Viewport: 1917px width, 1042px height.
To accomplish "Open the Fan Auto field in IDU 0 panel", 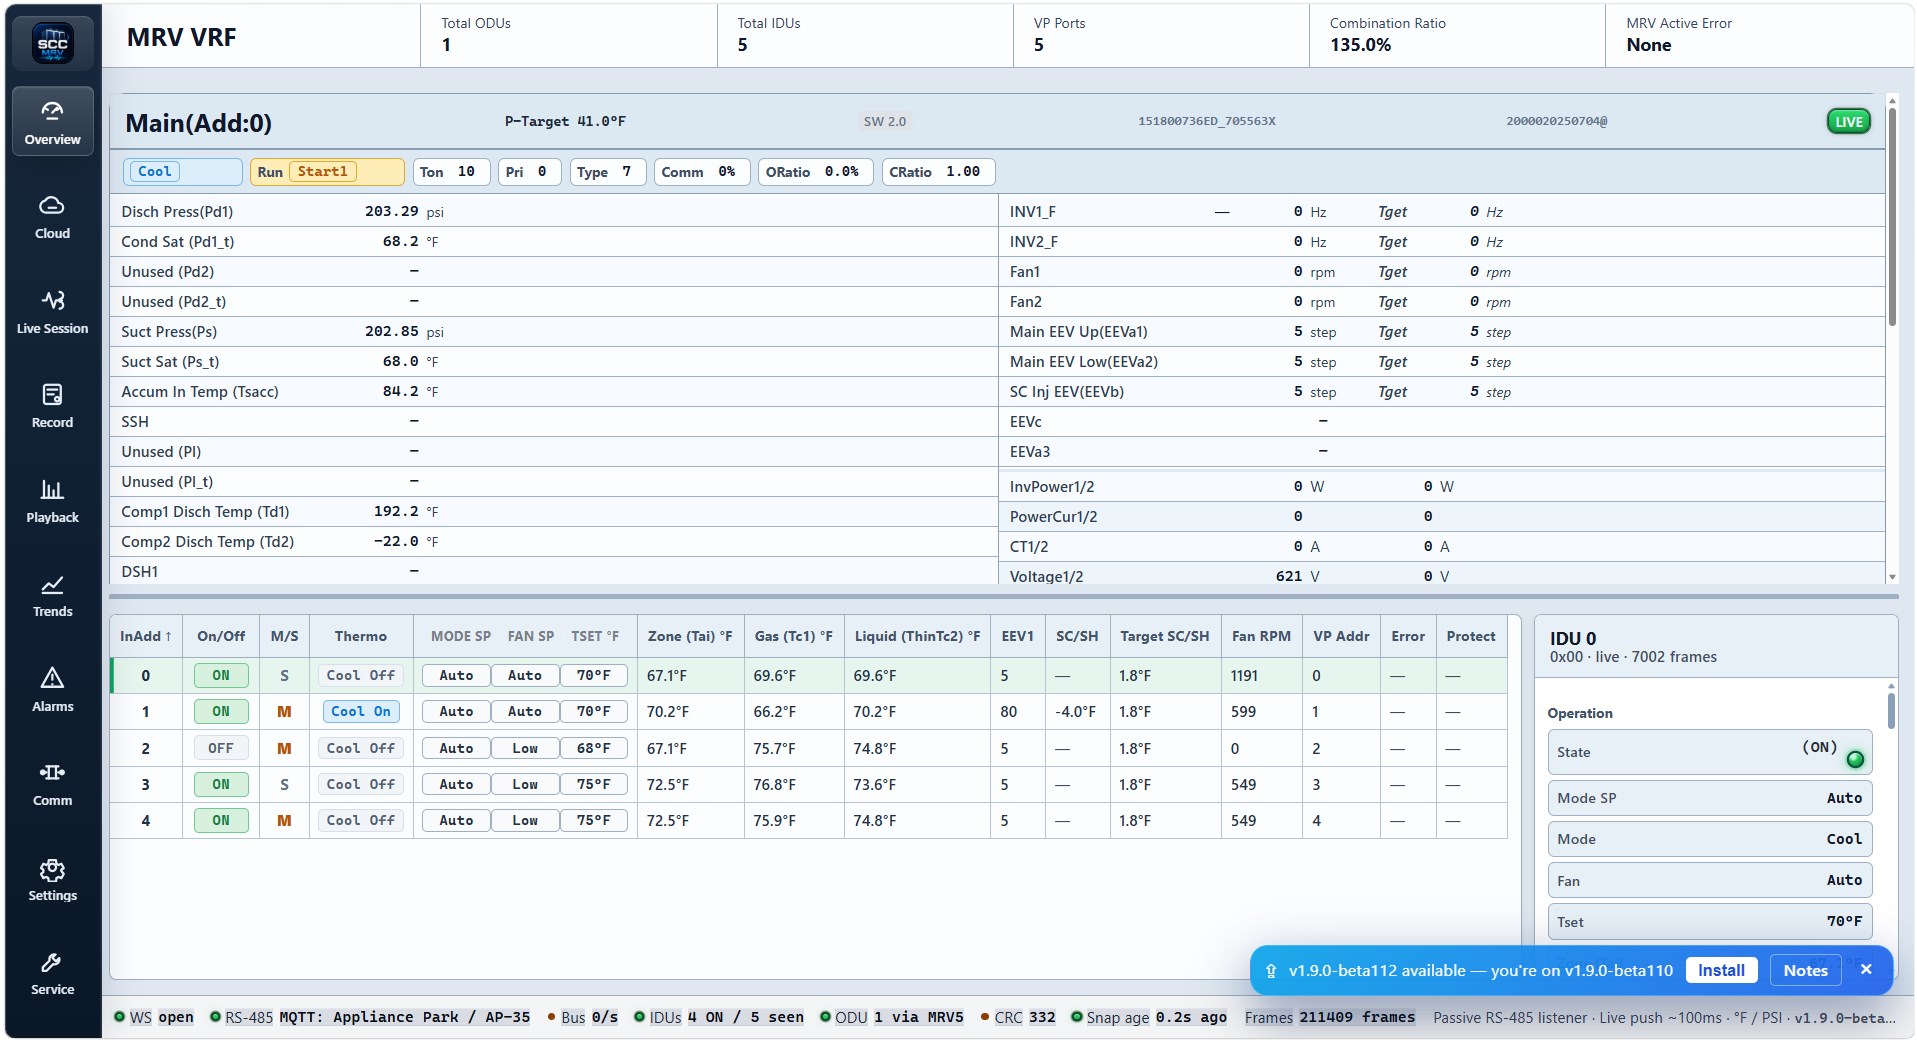I will (x=1709, y=882).
